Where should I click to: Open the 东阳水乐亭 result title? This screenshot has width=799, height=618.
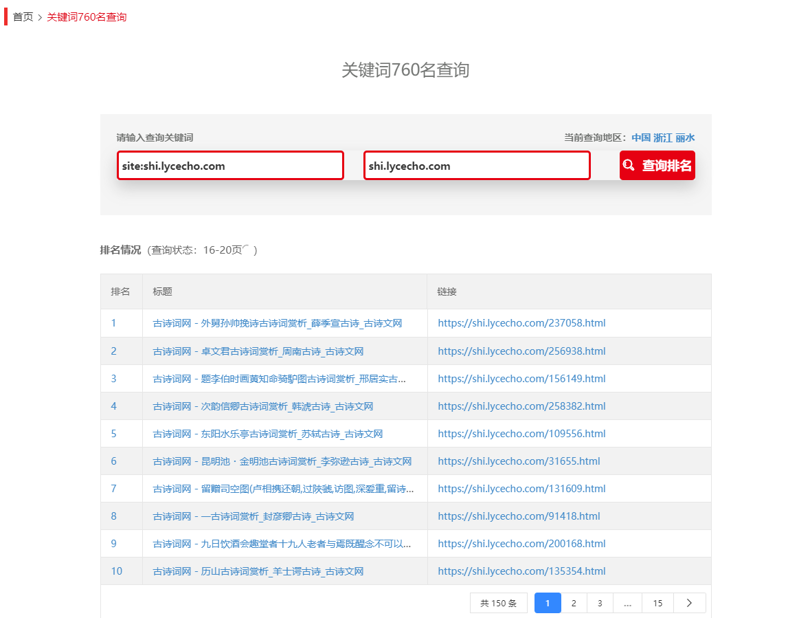pos(267,434)
